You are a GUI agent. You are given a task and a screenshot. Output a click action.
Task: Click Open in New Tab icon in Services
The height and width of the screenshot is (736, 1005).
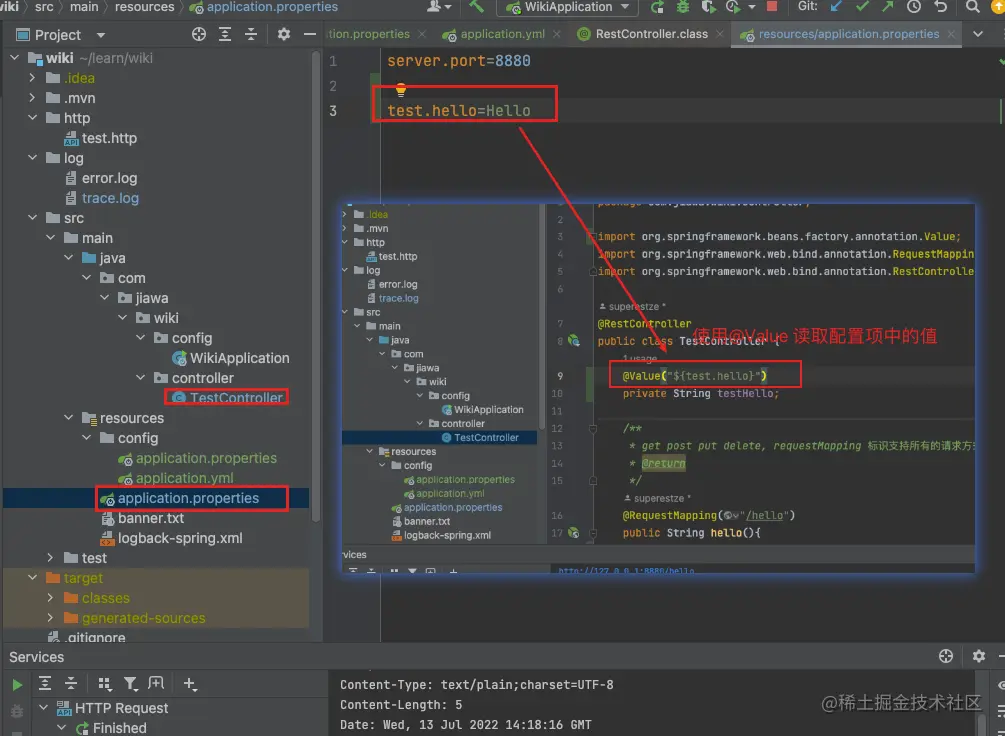point(156,683)
